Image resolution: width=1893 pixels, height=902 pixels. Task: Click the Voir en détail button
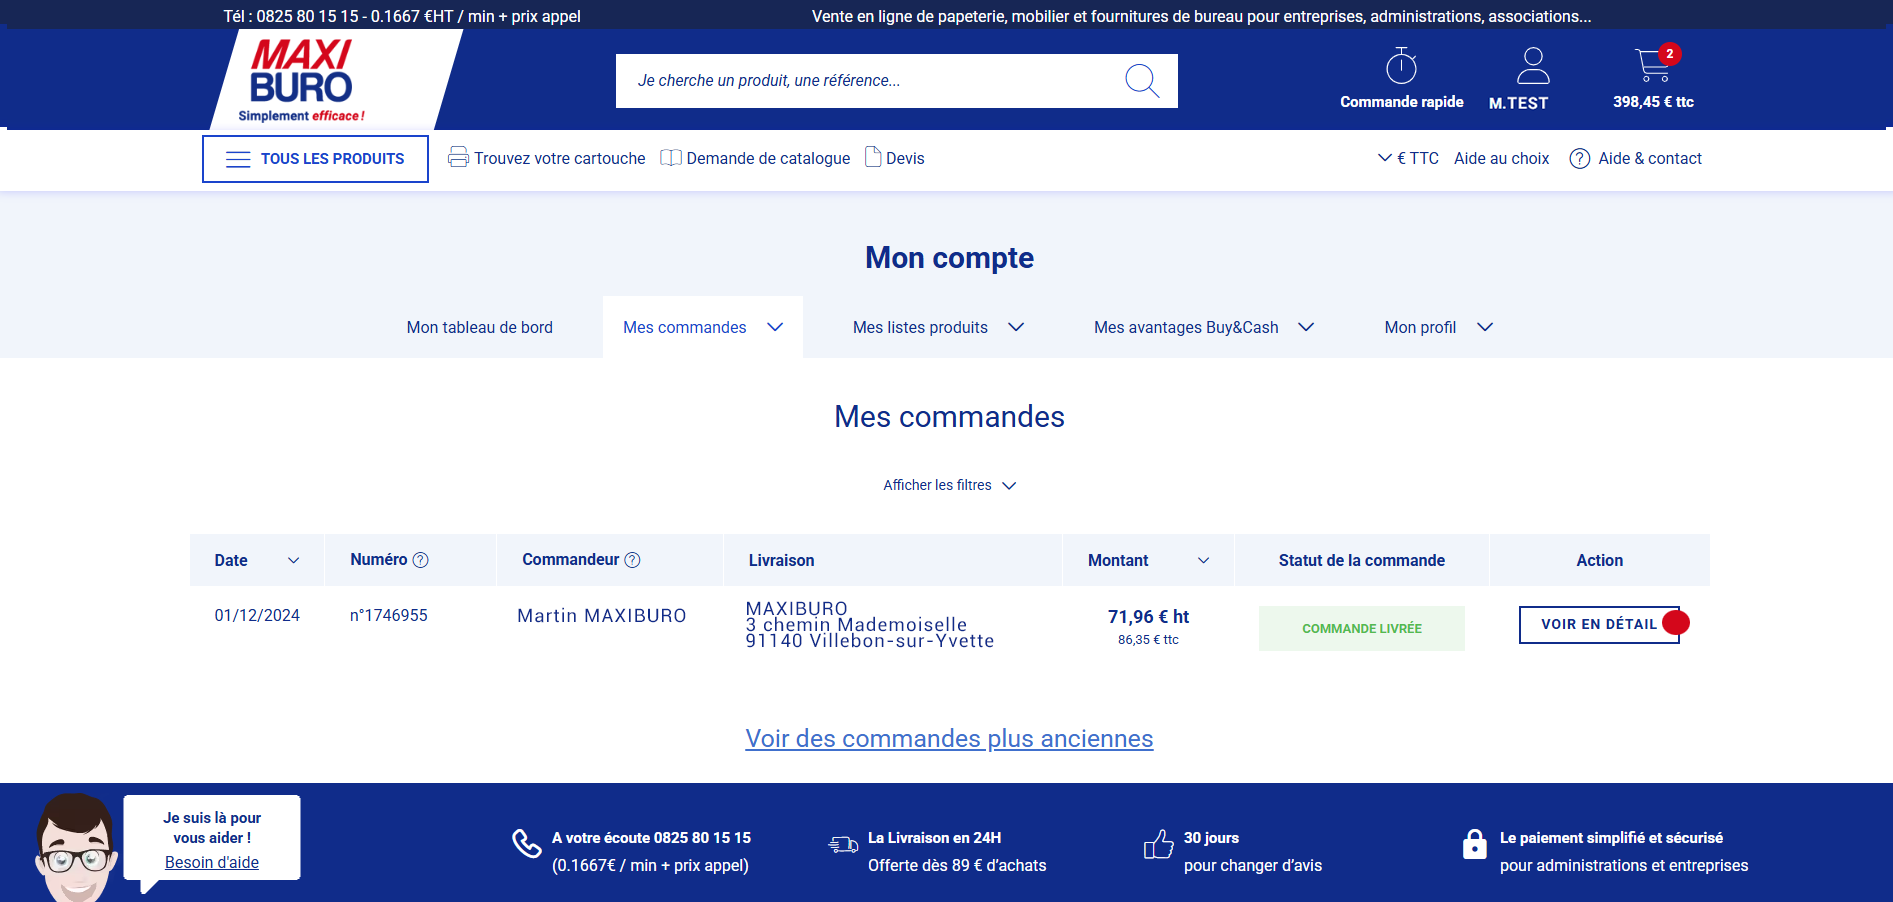(x=1598, y=624)
